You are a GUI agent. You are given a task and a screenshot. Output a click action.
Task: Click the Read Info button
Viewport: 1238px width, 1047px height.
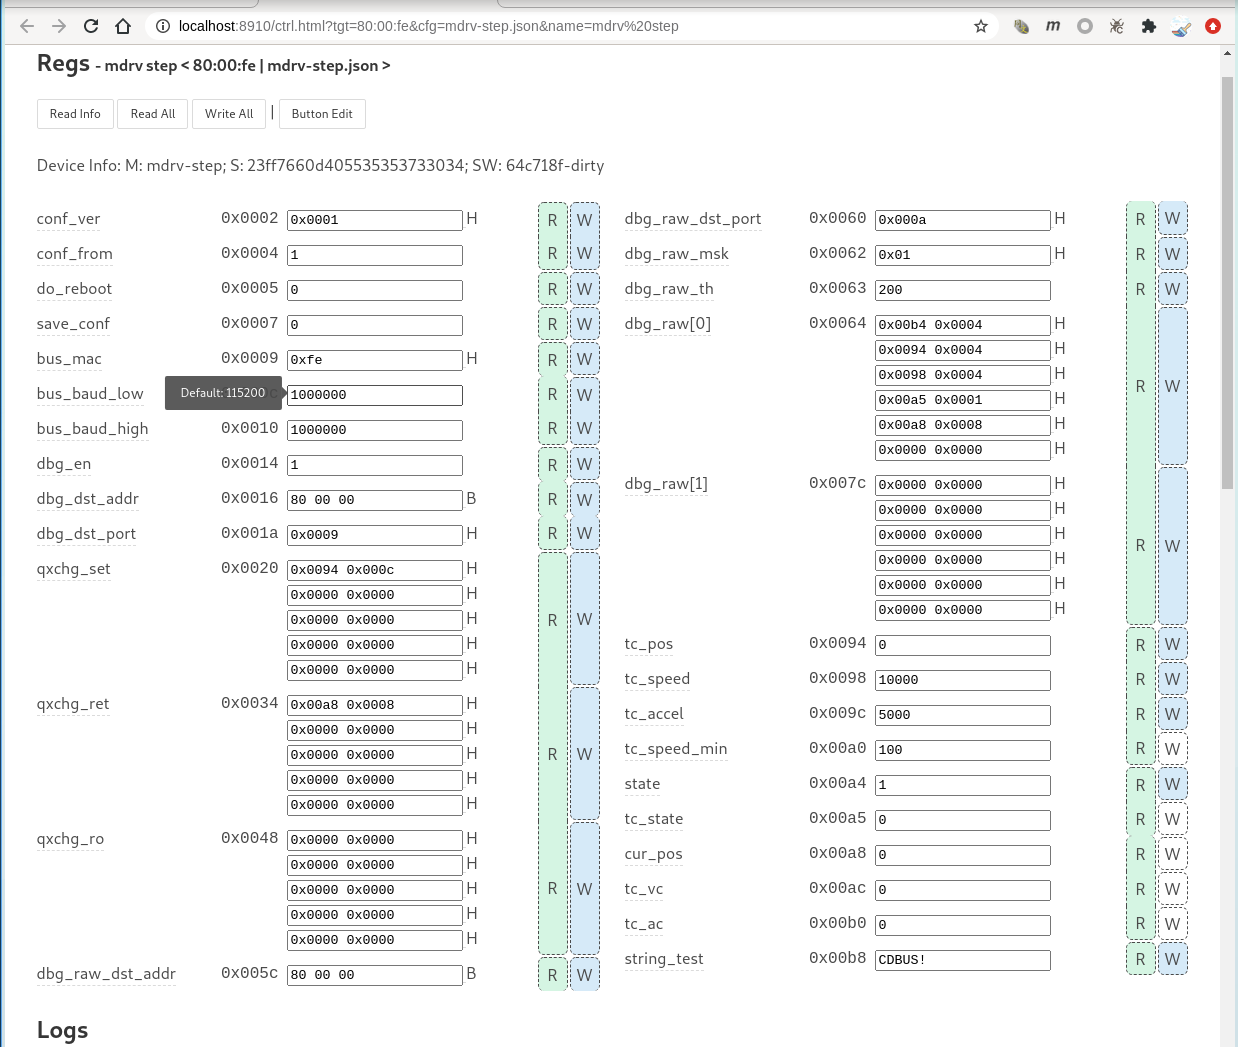pyautogui.click(x=75, y=114)
